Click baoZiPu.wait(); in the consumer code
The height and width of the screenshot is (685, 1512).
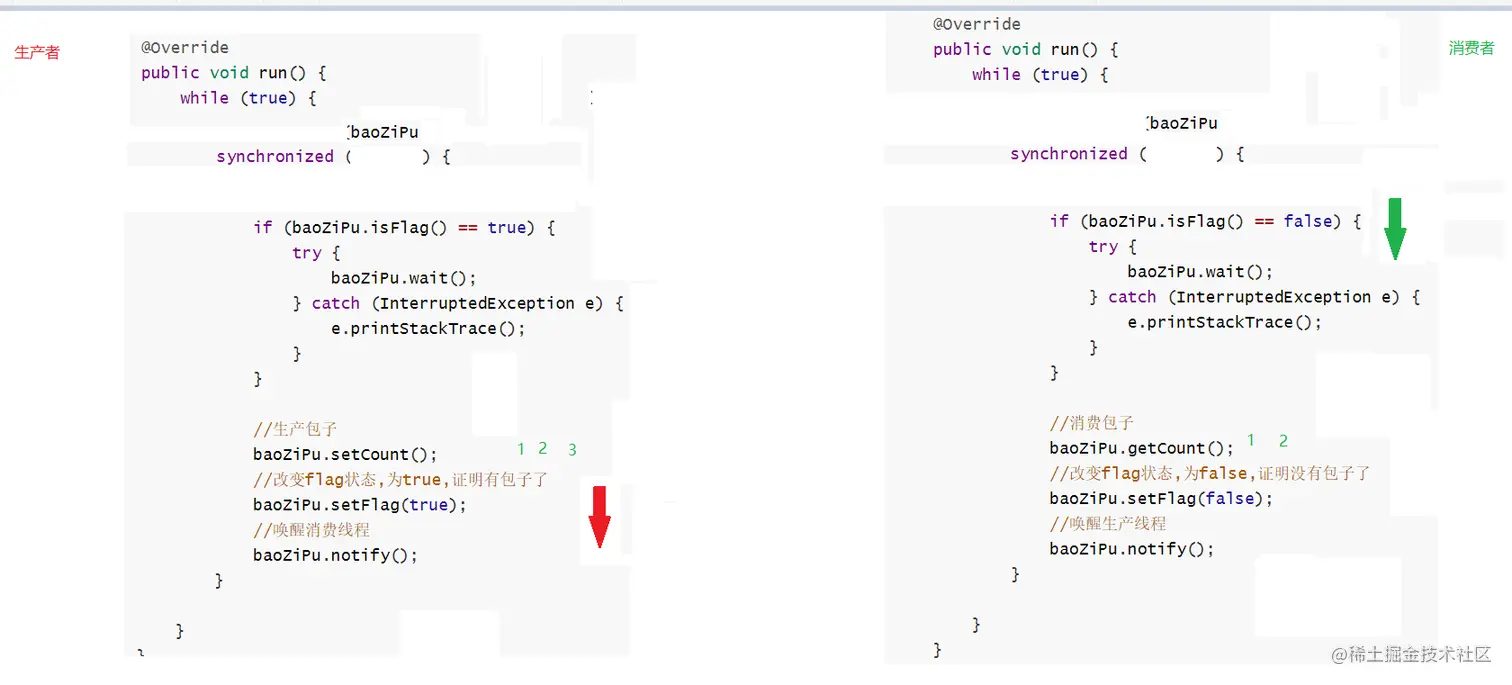1200,272
